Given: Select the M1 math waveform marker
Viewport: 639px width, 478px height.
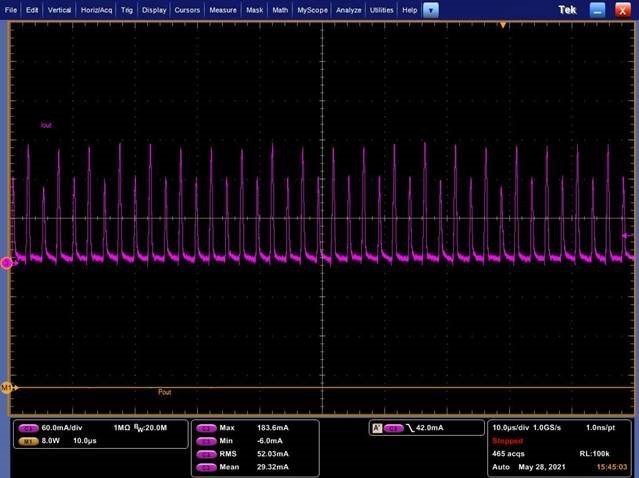Looking at the screenshot, I should coord(8,388).
